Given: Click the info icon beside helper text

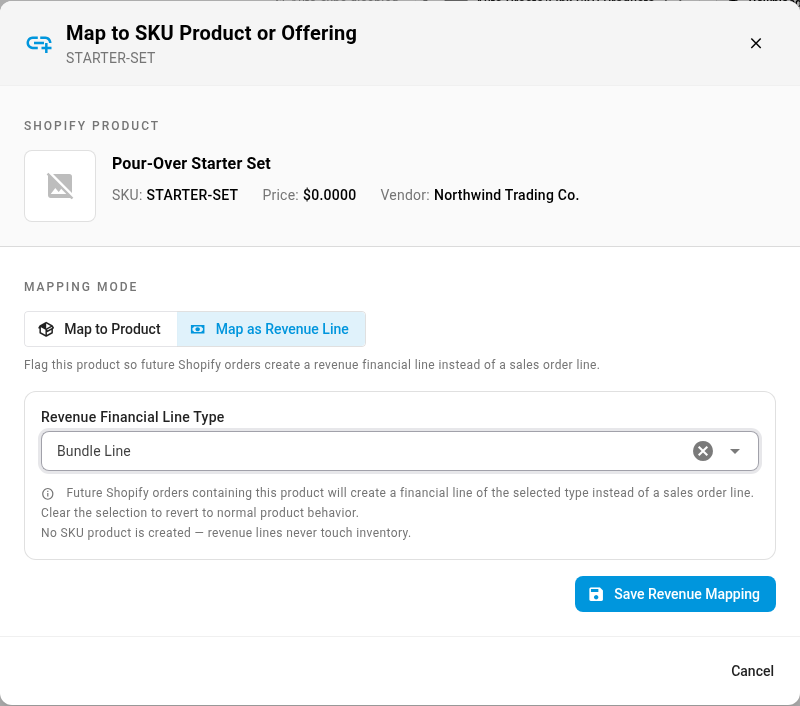Looking at the screenshot, I should pyautogui.click(x=47, y=494).
